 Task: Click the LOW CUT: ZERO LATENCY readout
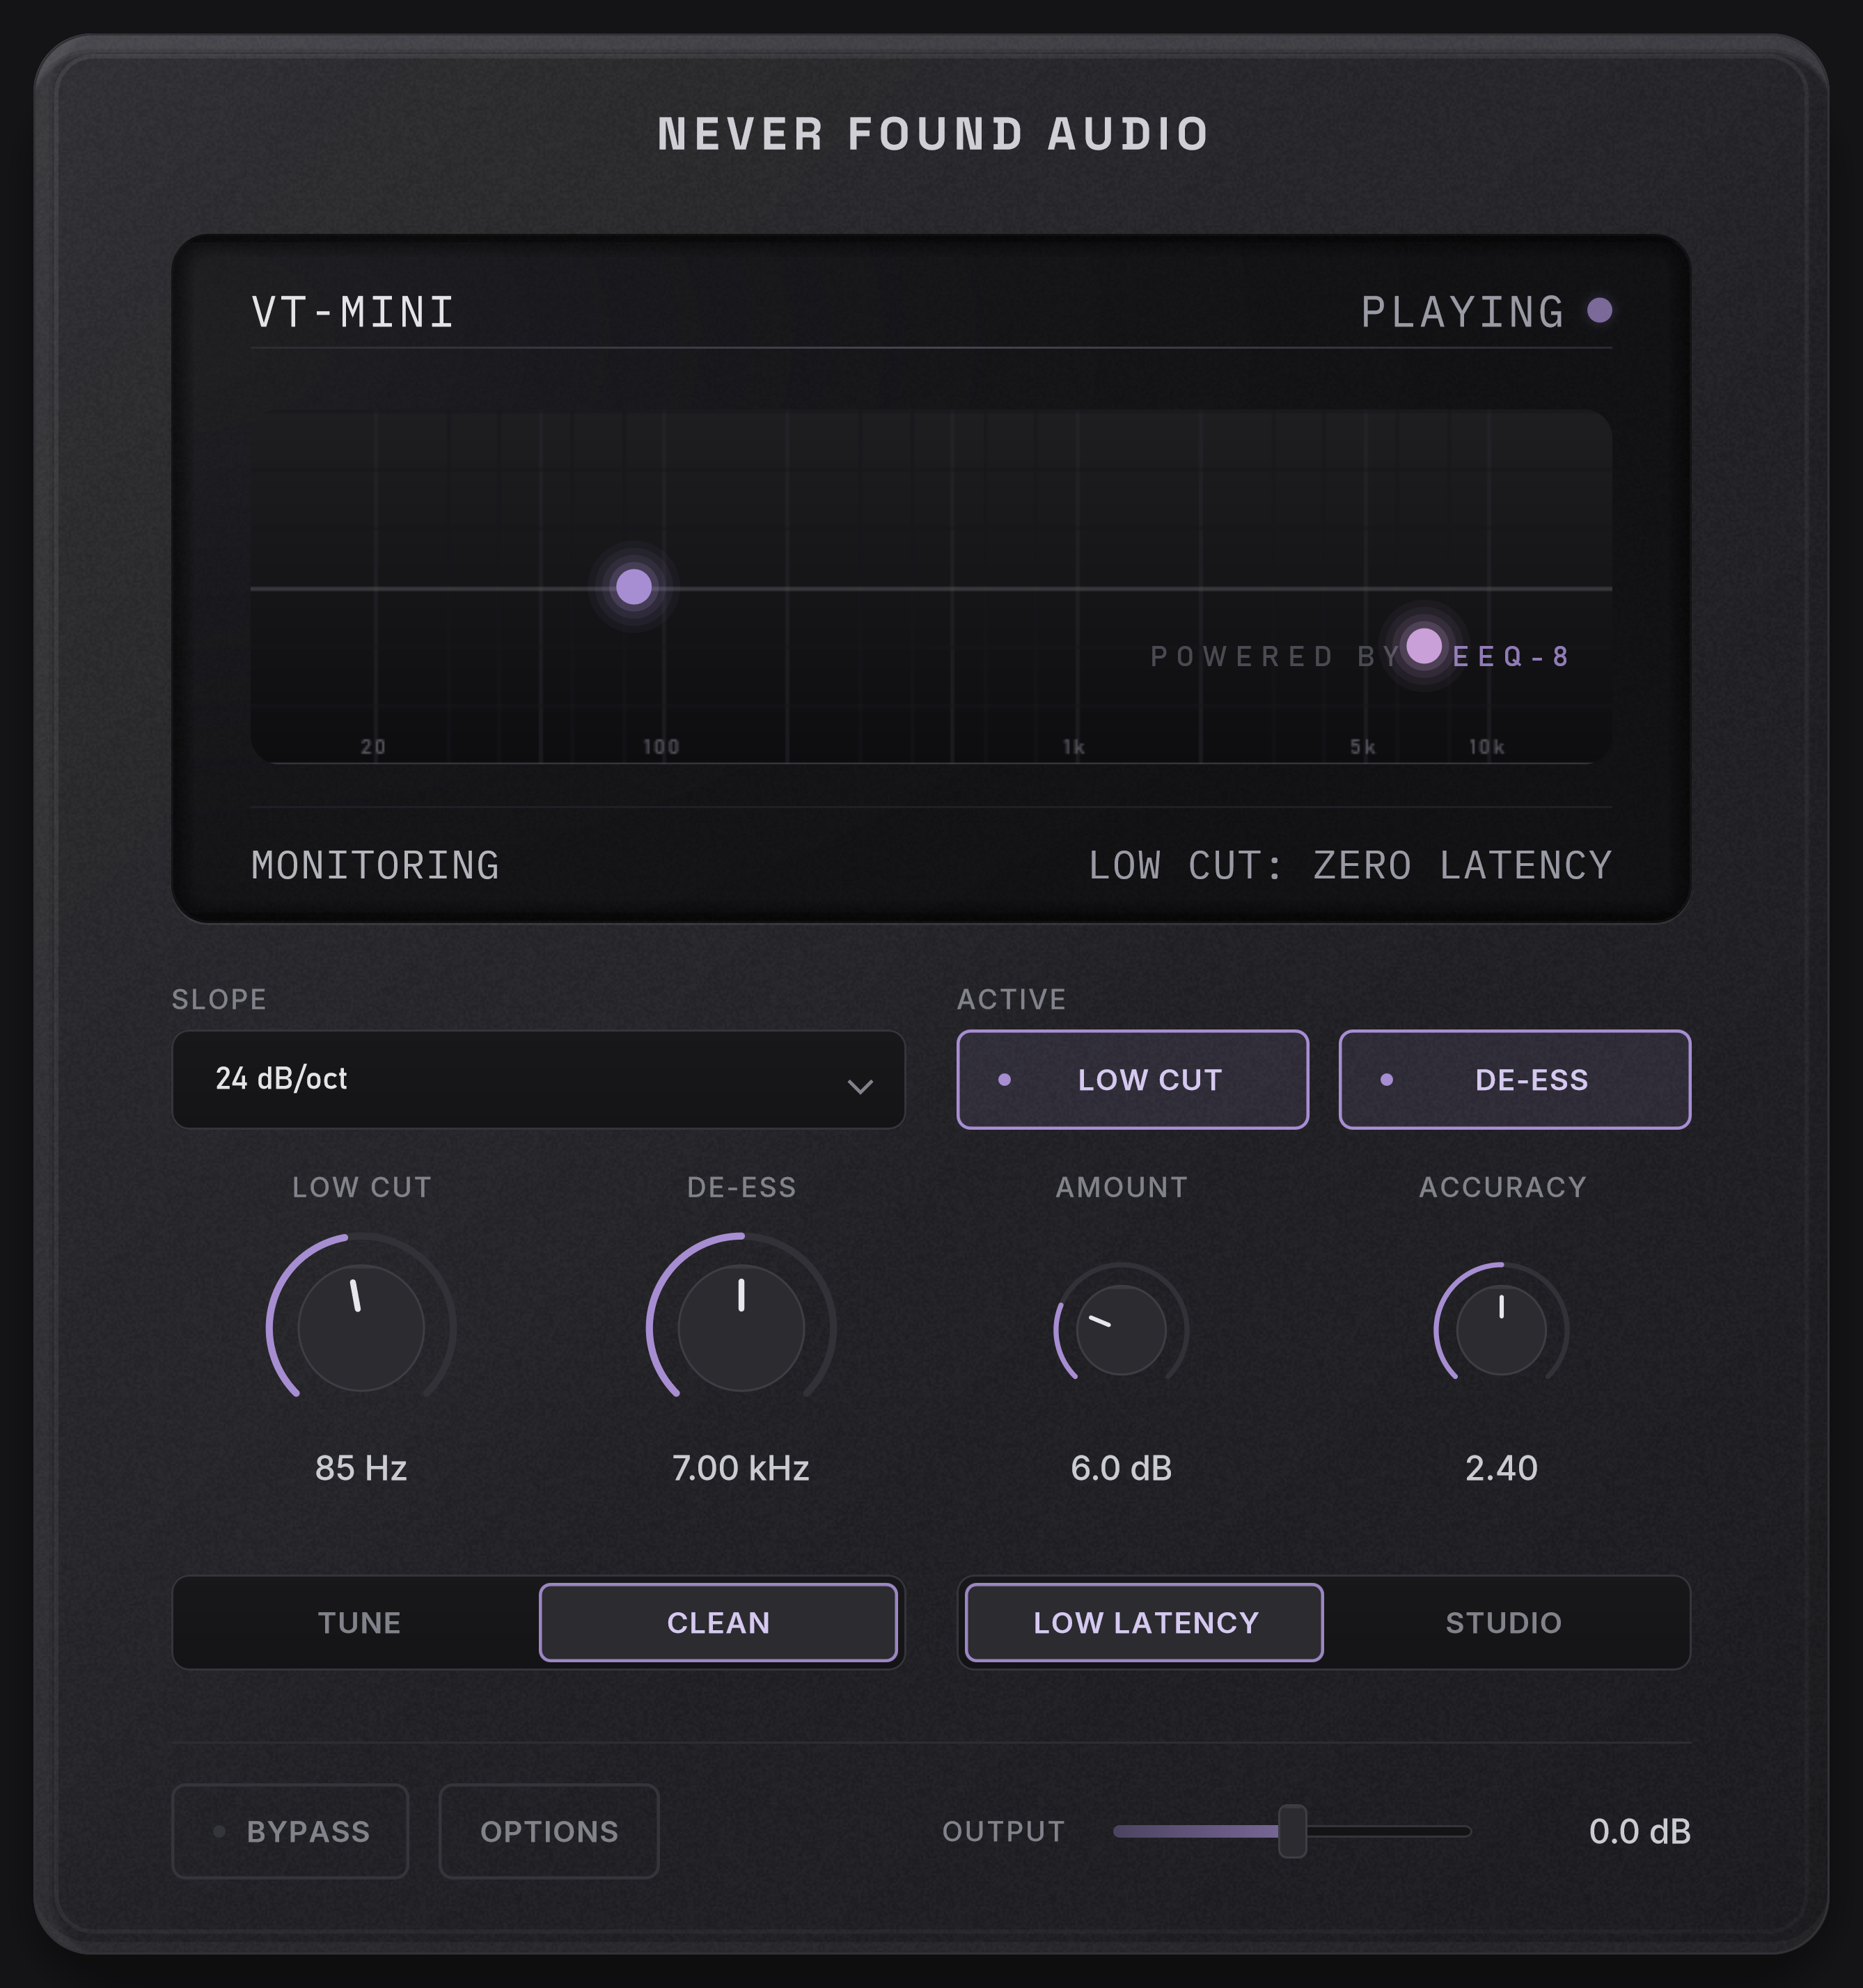point(1350,865)
